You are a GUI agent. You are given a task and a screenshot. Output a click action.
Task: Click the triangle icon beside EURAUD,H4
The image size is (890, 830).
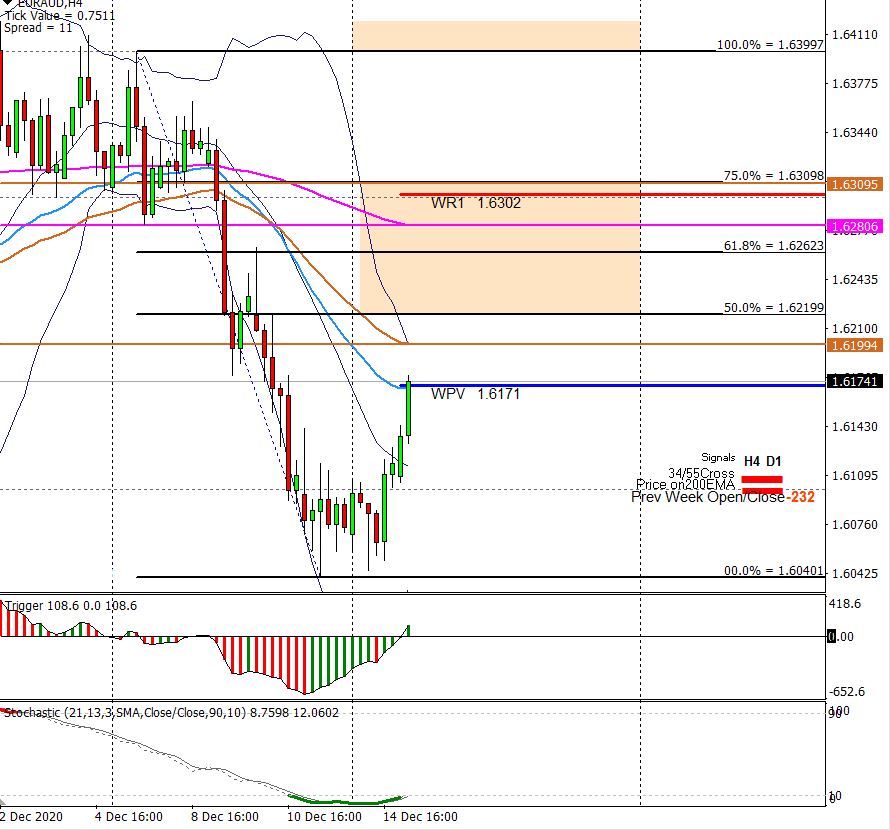coord(4,3)
